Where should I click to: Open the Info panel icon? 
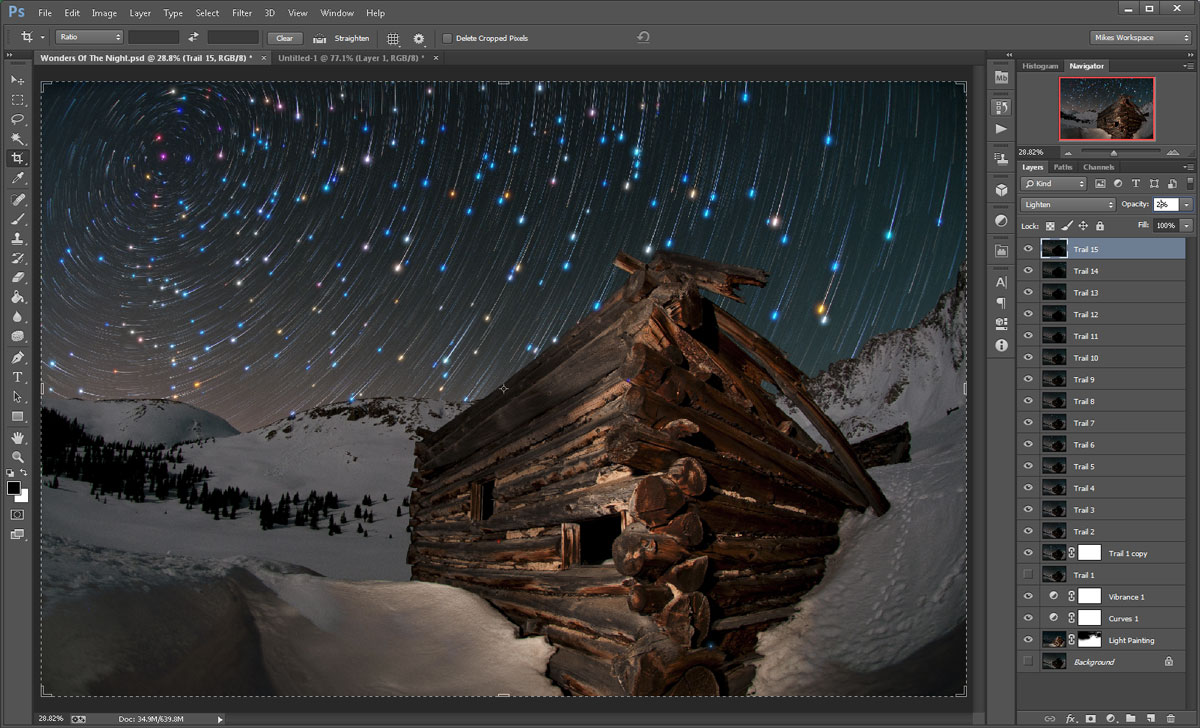click(1001, 345)
